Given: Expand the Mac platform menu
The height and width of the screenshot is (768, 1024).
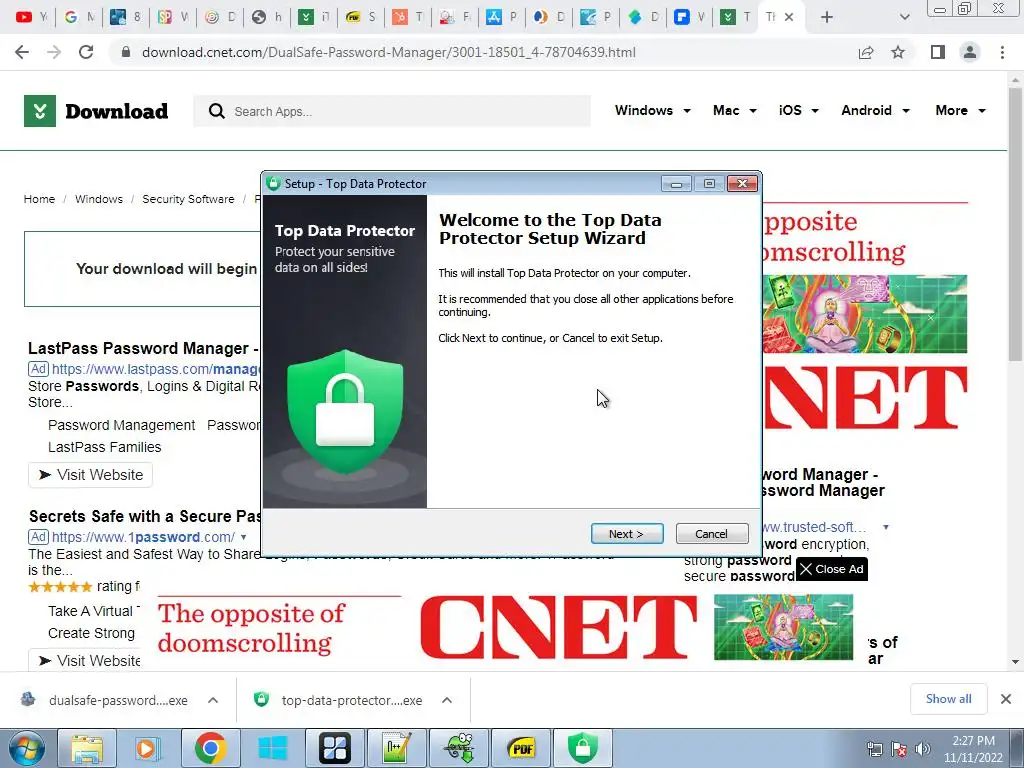Looking at the screenshot, I should pyautogui.click(x=735, y=110).
